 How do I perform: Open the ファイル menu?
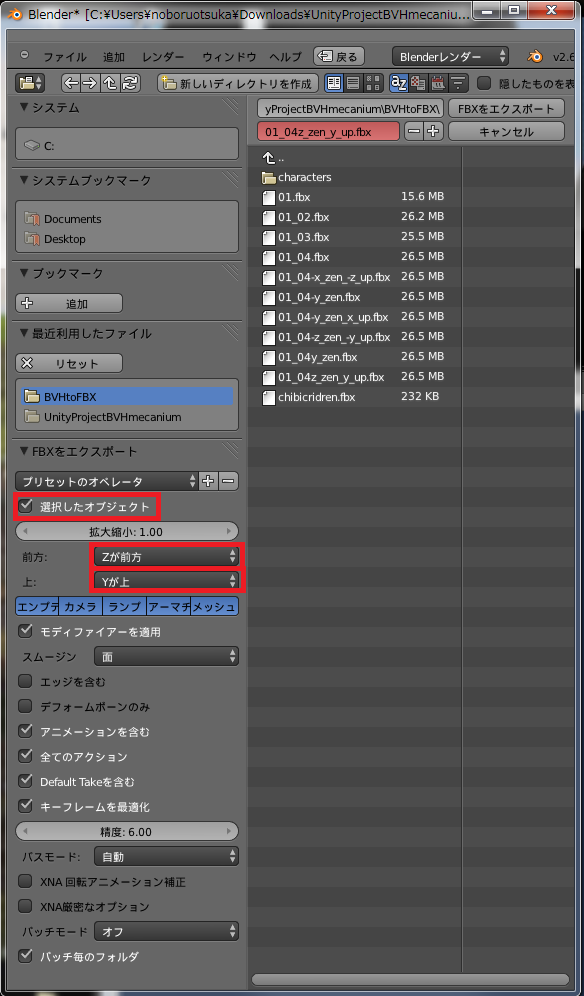65,57
